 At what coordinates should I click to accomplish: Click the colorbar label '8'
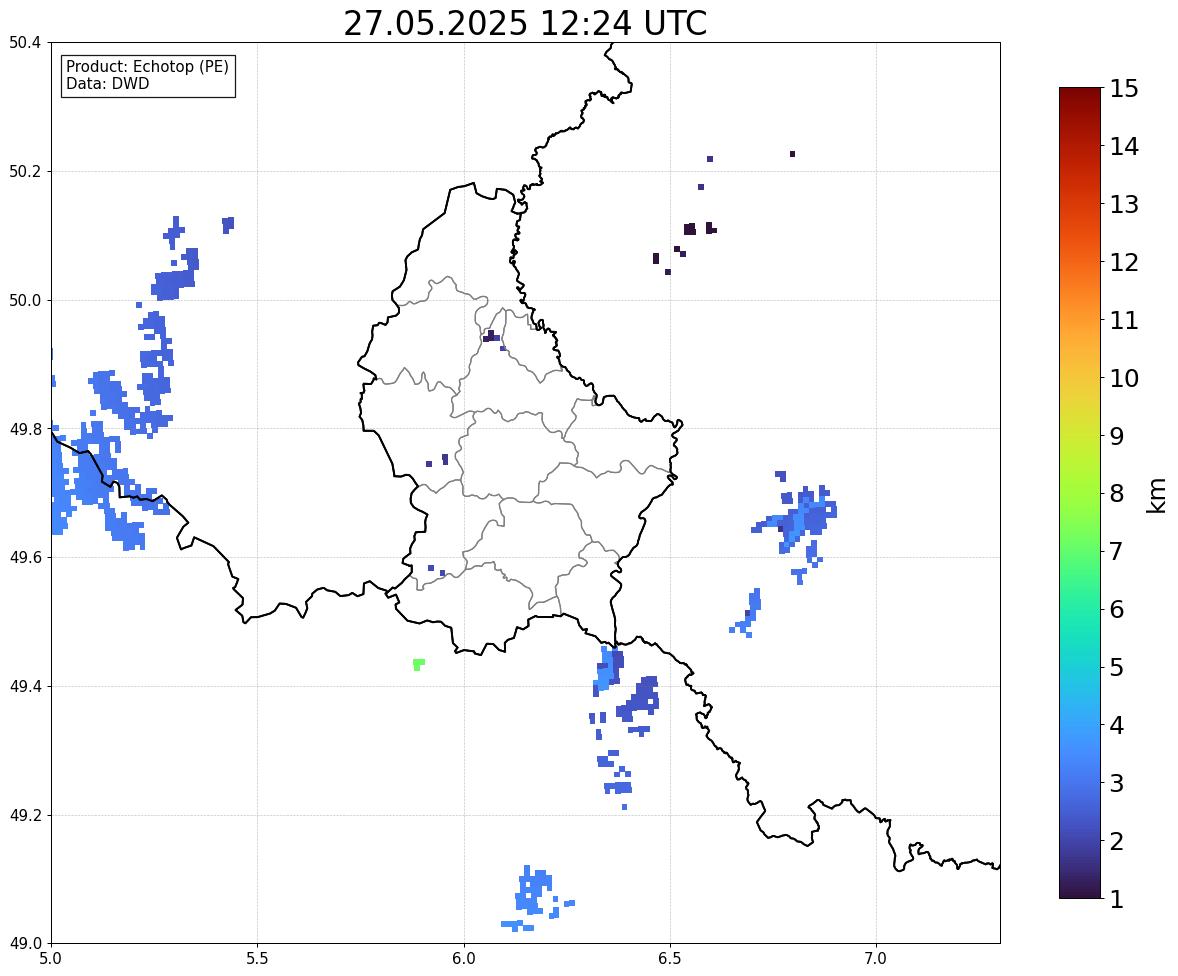pos(1117,494)
